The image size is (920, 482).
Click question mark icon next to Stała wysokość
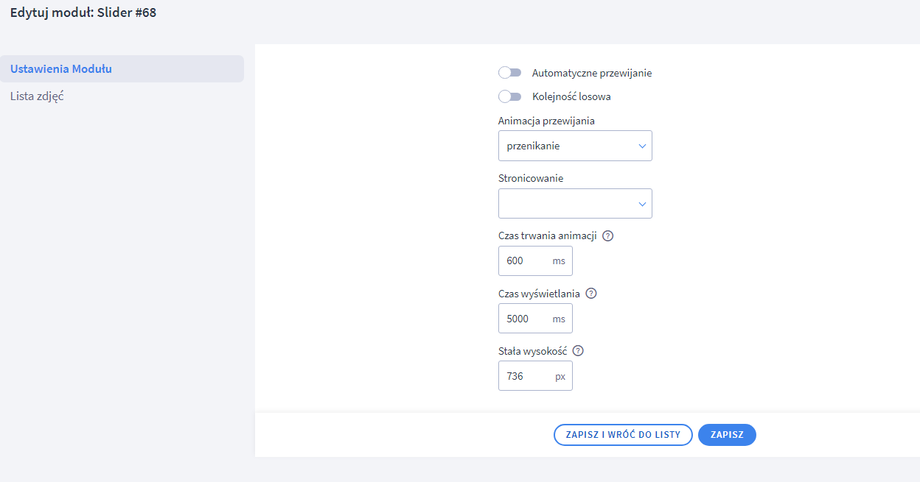(578, 351)
